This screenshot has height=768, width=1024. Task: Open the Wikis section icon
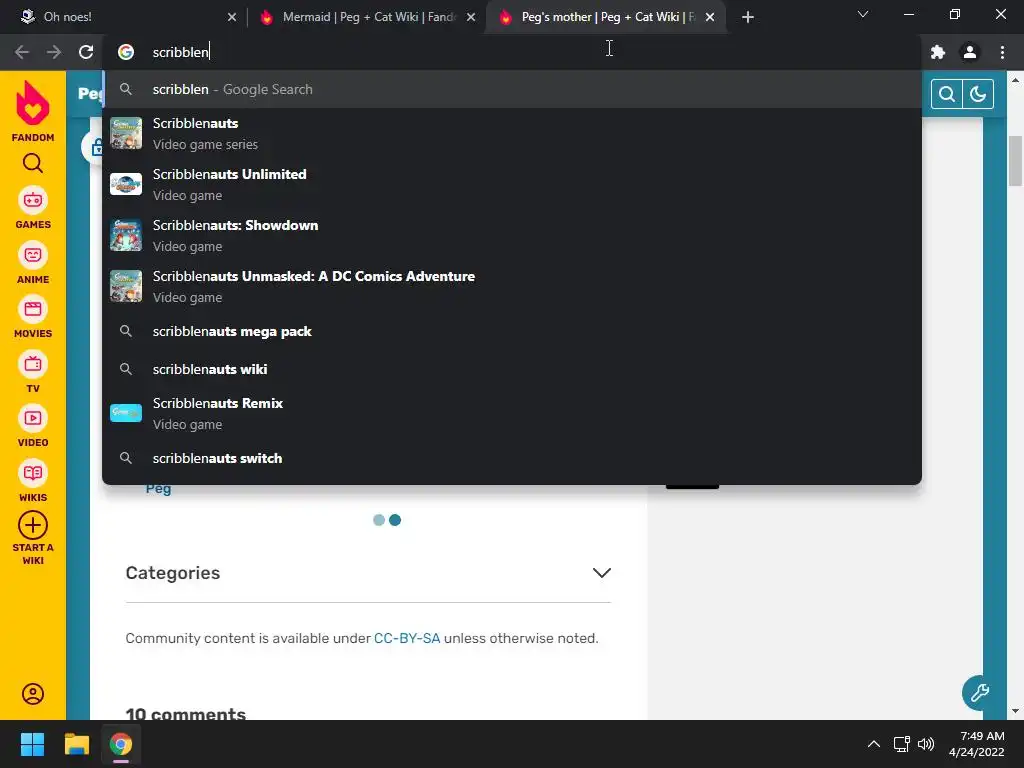(x=33, y=473)
